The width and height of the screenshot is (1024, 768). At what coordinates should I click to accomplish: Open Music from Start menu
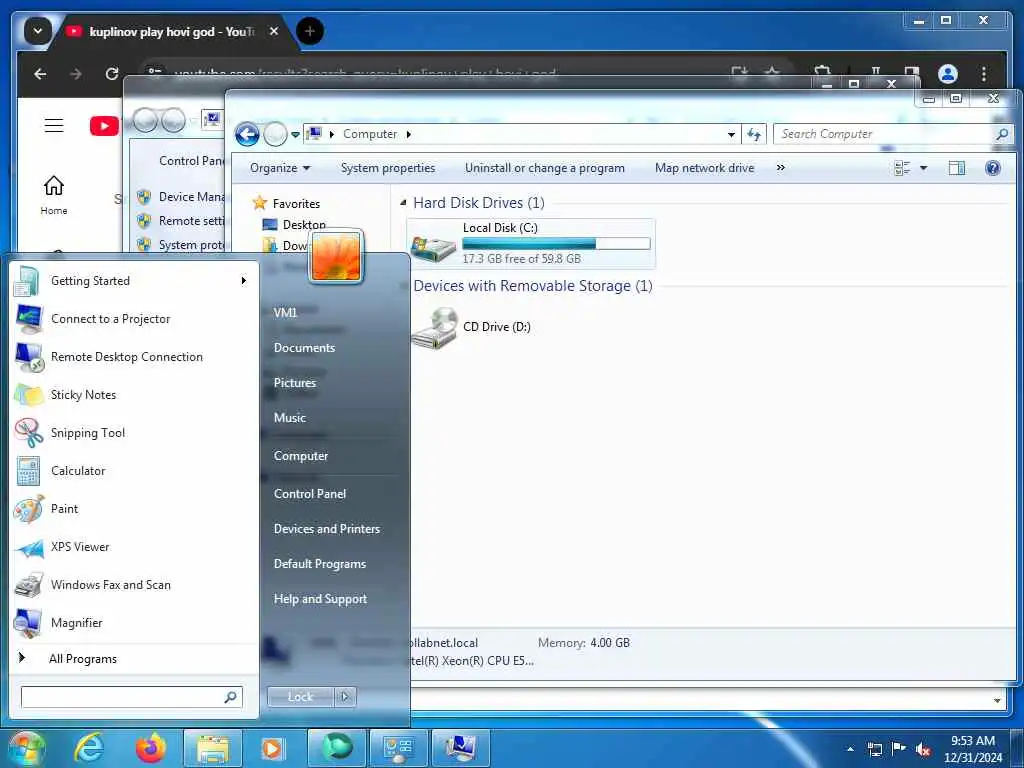tap(290, 418)
